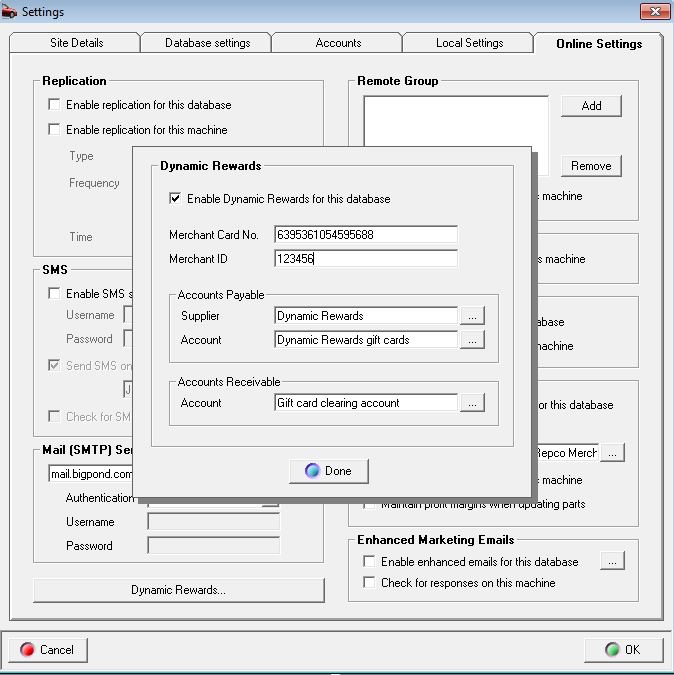This screenshot has height=675, width=674.
Task: Click Add in Remote Group
Action: (591, 106)
